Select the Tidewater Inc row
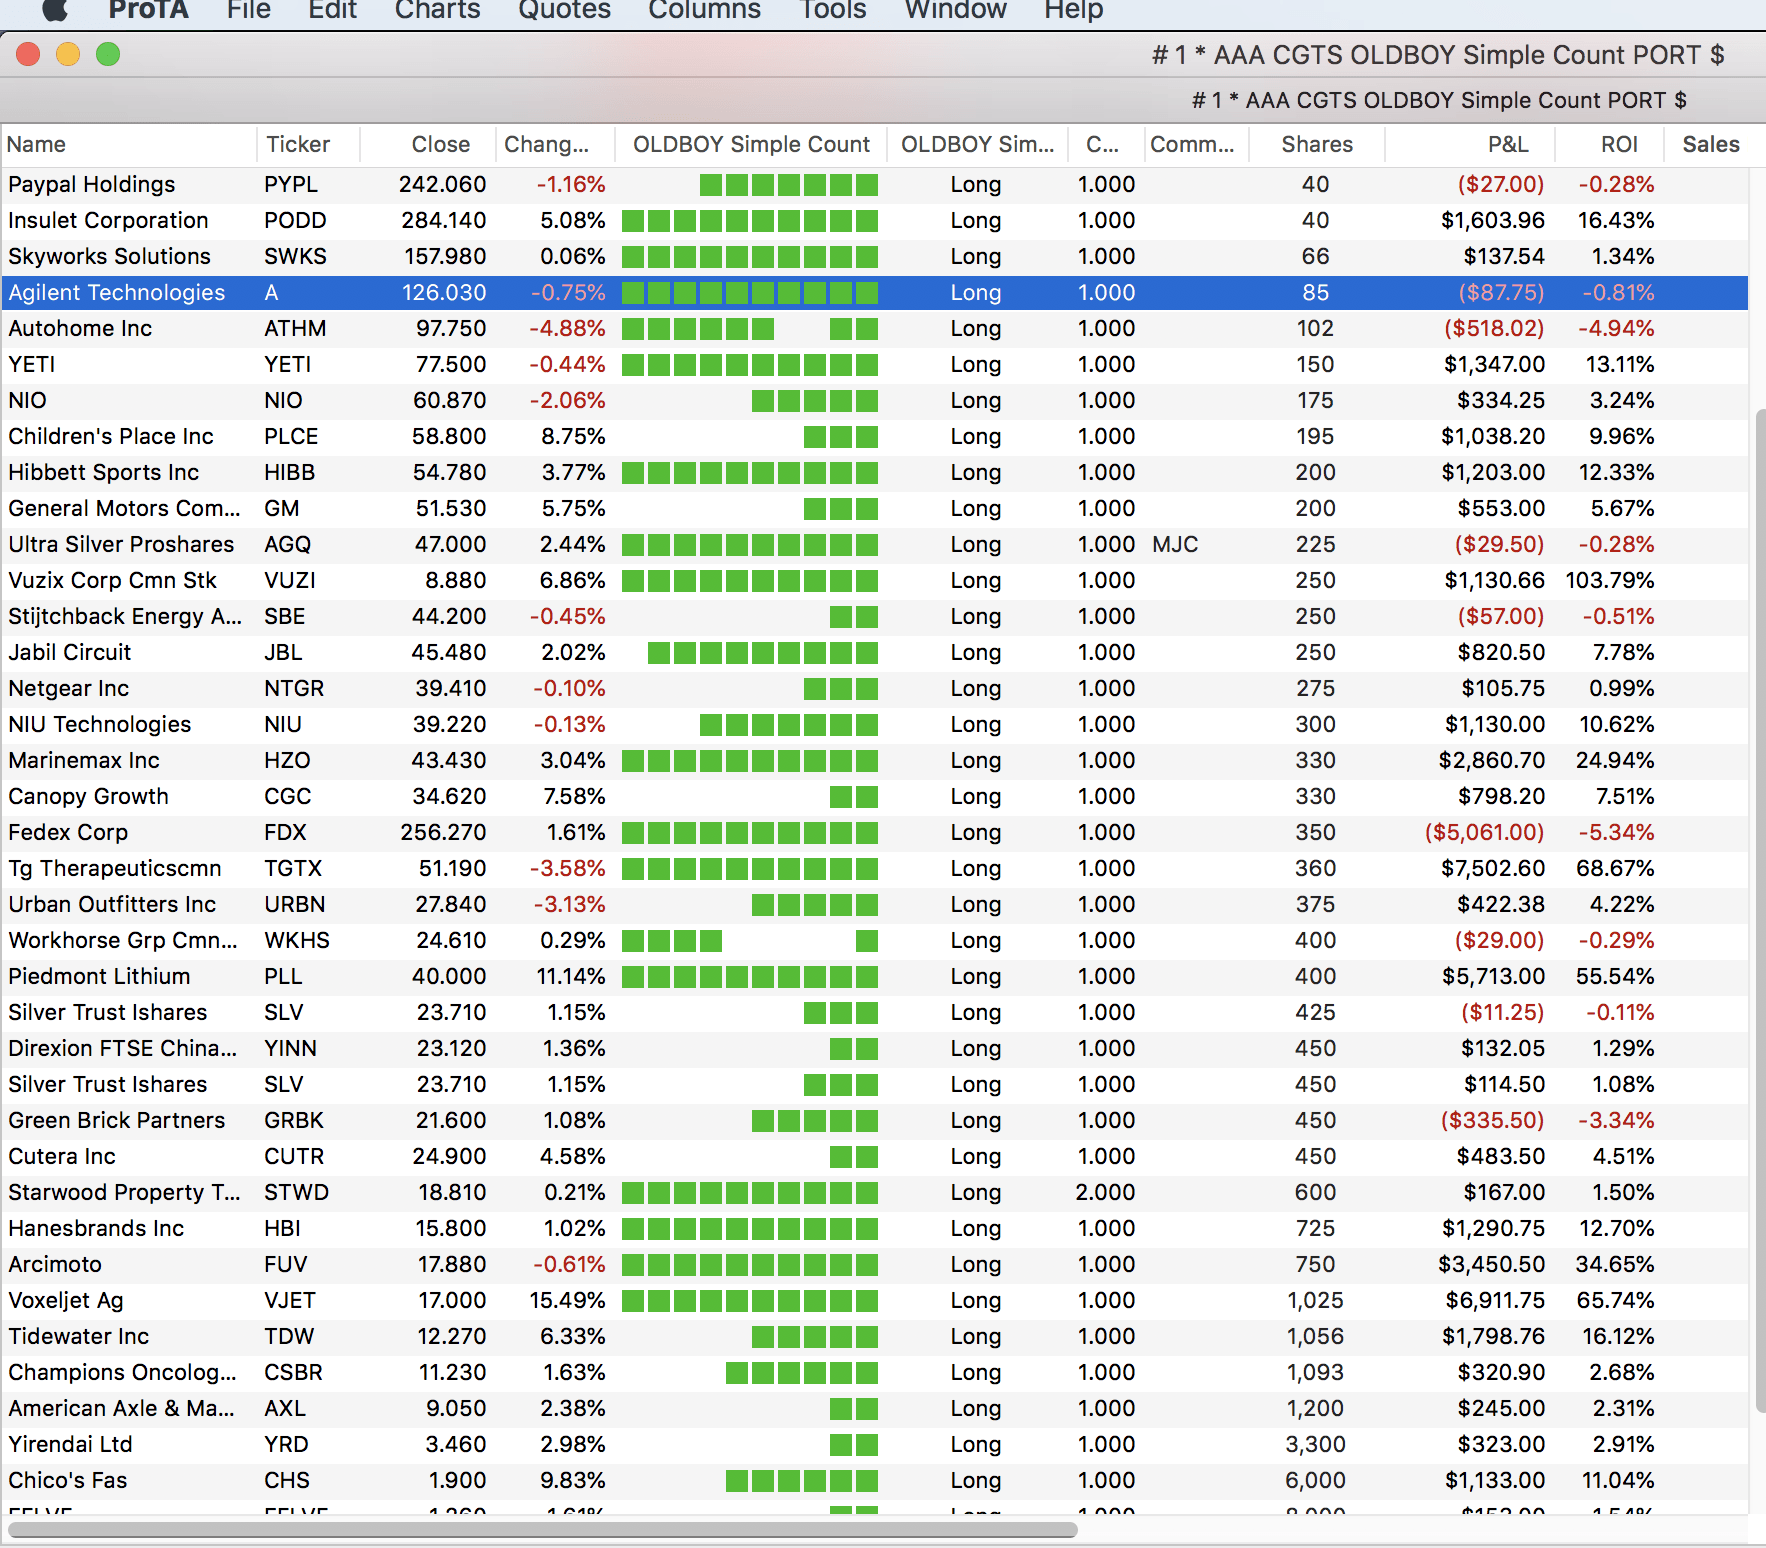 click(x=875, y=1336)
